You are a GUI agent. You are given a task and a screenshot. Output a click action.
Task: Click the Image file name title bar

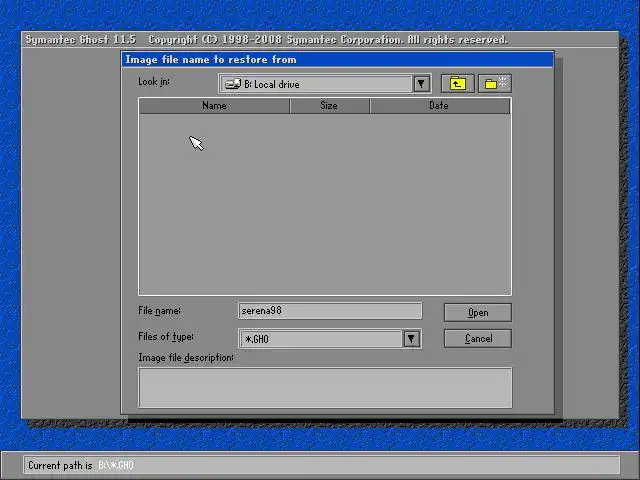(x=337, y=60)
